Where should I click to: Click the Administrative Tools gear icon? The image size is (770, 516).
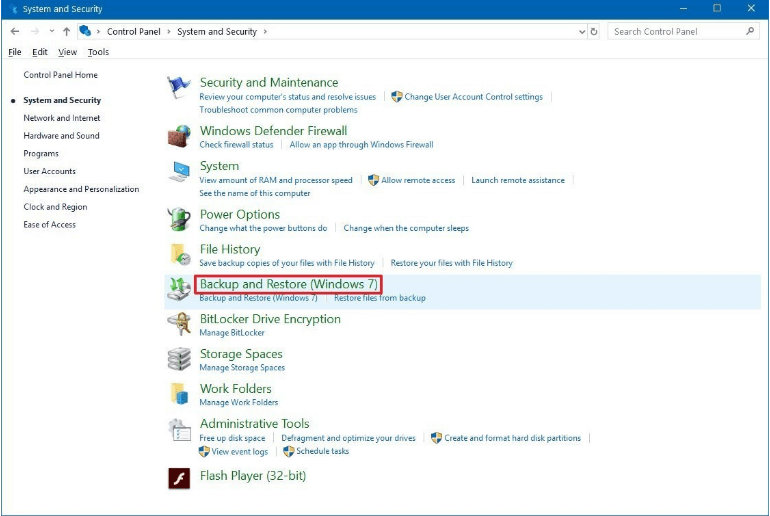point(179,430)
